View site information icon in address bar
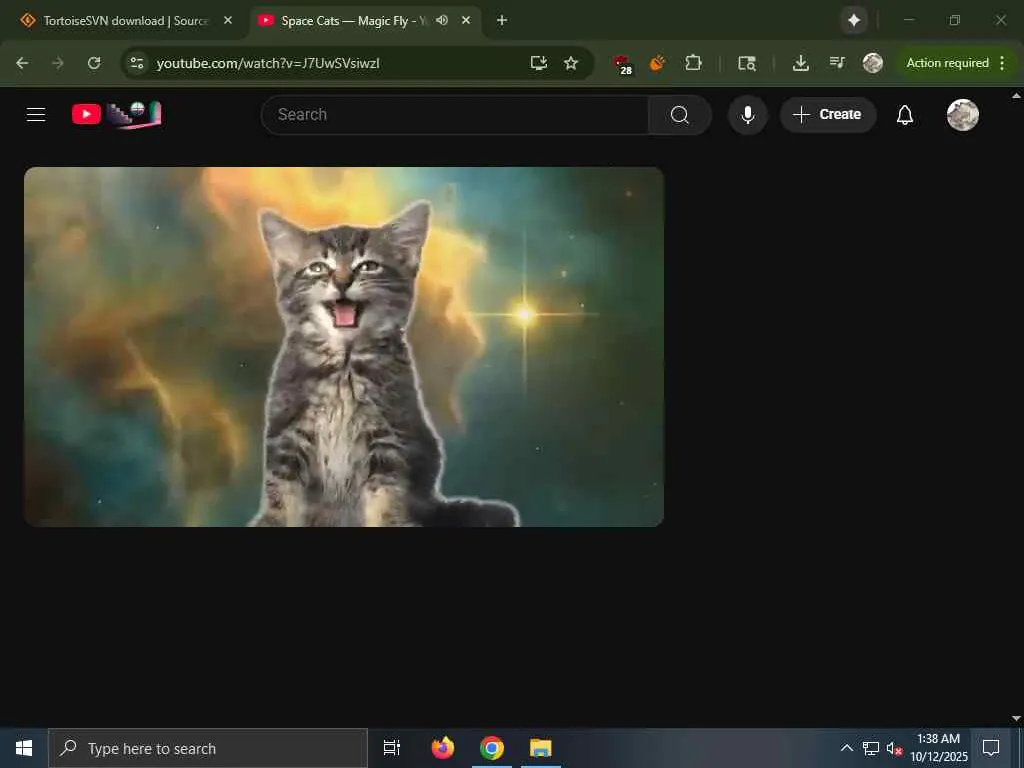 click(x=136, y=63)
